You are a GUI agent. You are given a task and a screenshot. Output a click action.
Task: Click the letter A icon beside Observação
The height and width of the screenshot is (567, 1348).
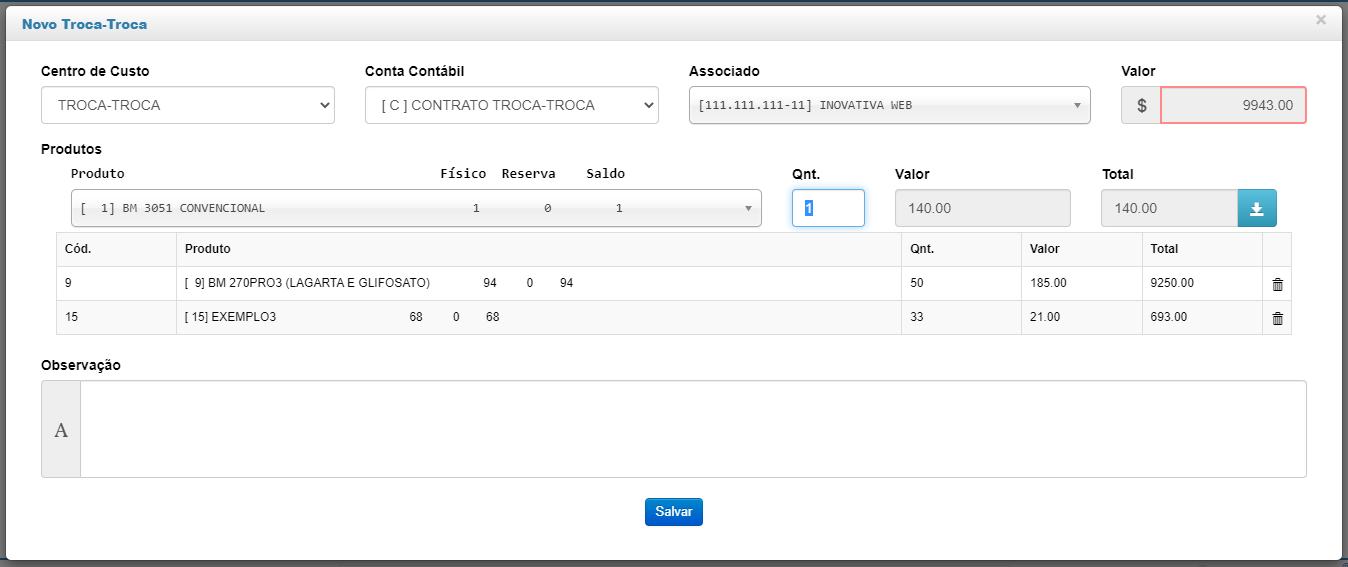point(61,429)
